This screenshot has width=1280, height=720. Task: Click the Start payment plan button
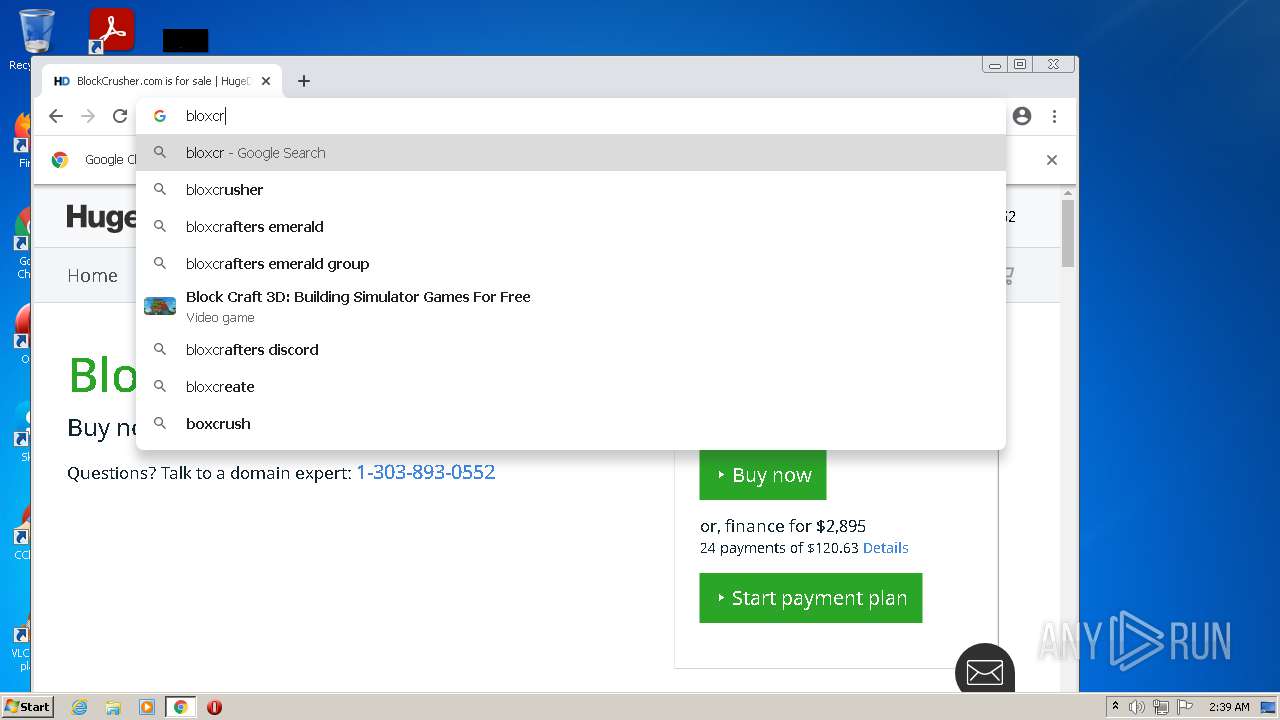pyautogui.click(x=811, y=598)
